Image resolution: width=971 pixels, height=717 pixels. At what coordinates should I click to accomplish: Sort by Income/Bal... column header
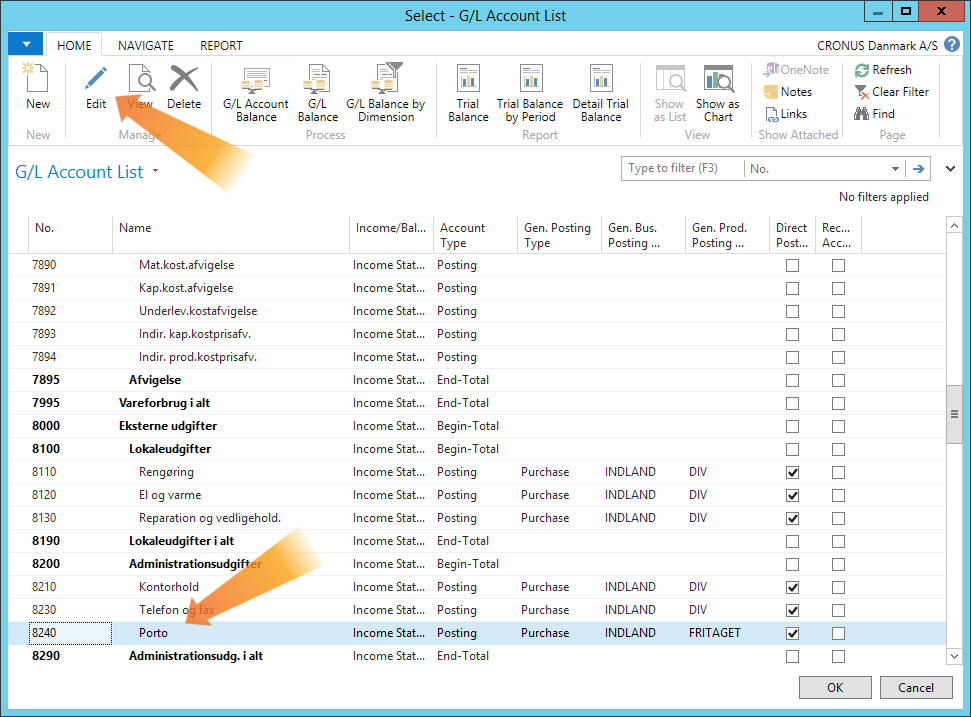click(391, 235)
